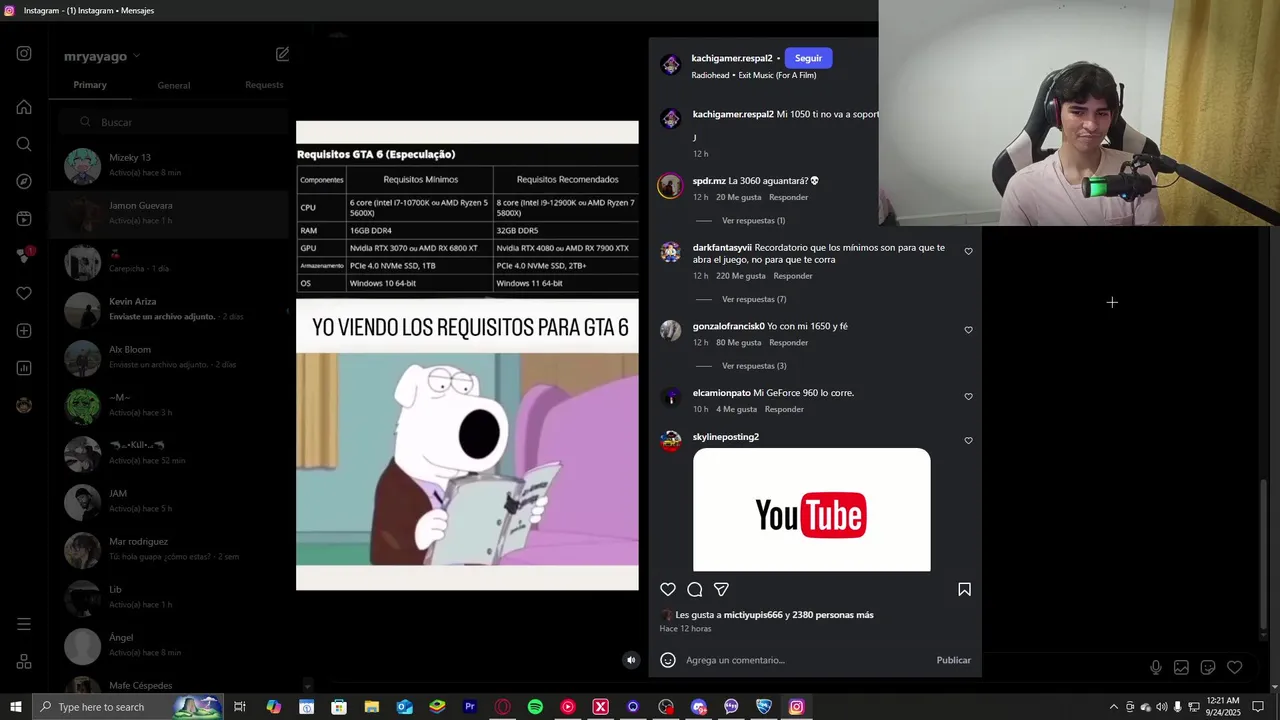Image resolution: width=1280 pixels, height=720 pixels.
Task: Open the chat with Jamon Guevara
Action: point(169,213)
